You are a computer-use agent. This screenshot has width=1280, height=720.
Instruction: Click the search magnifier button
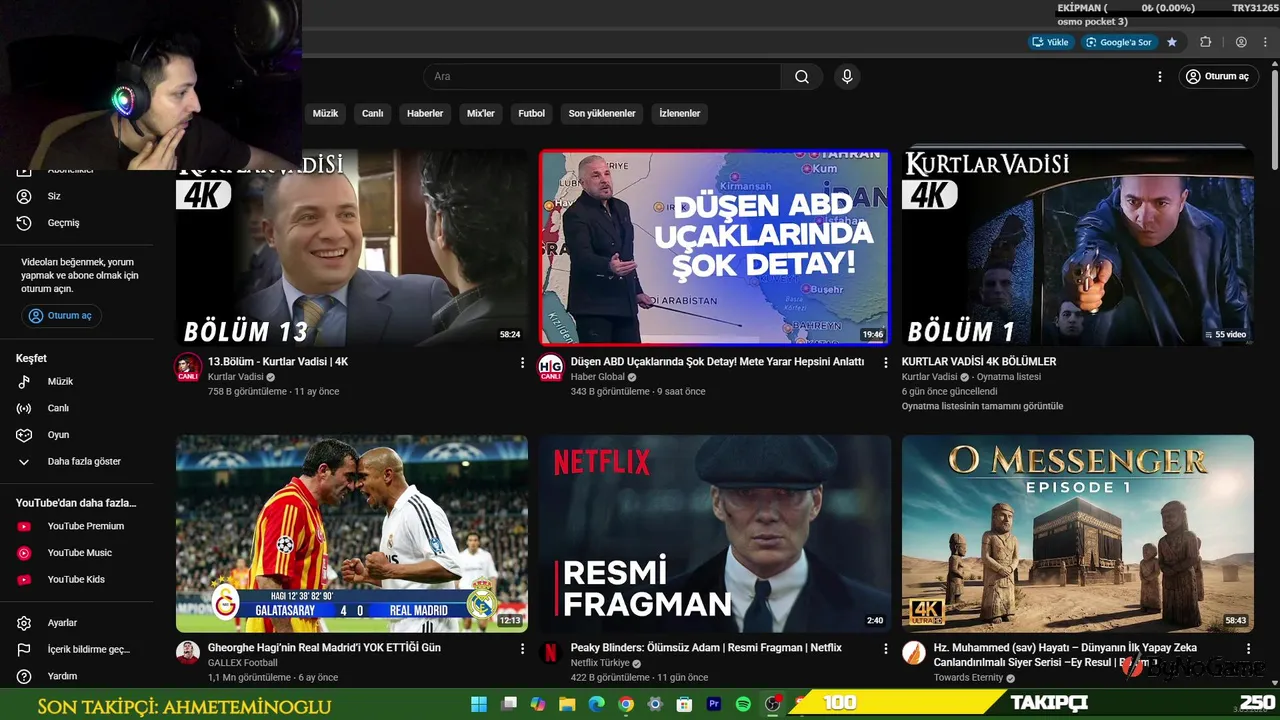801,77
